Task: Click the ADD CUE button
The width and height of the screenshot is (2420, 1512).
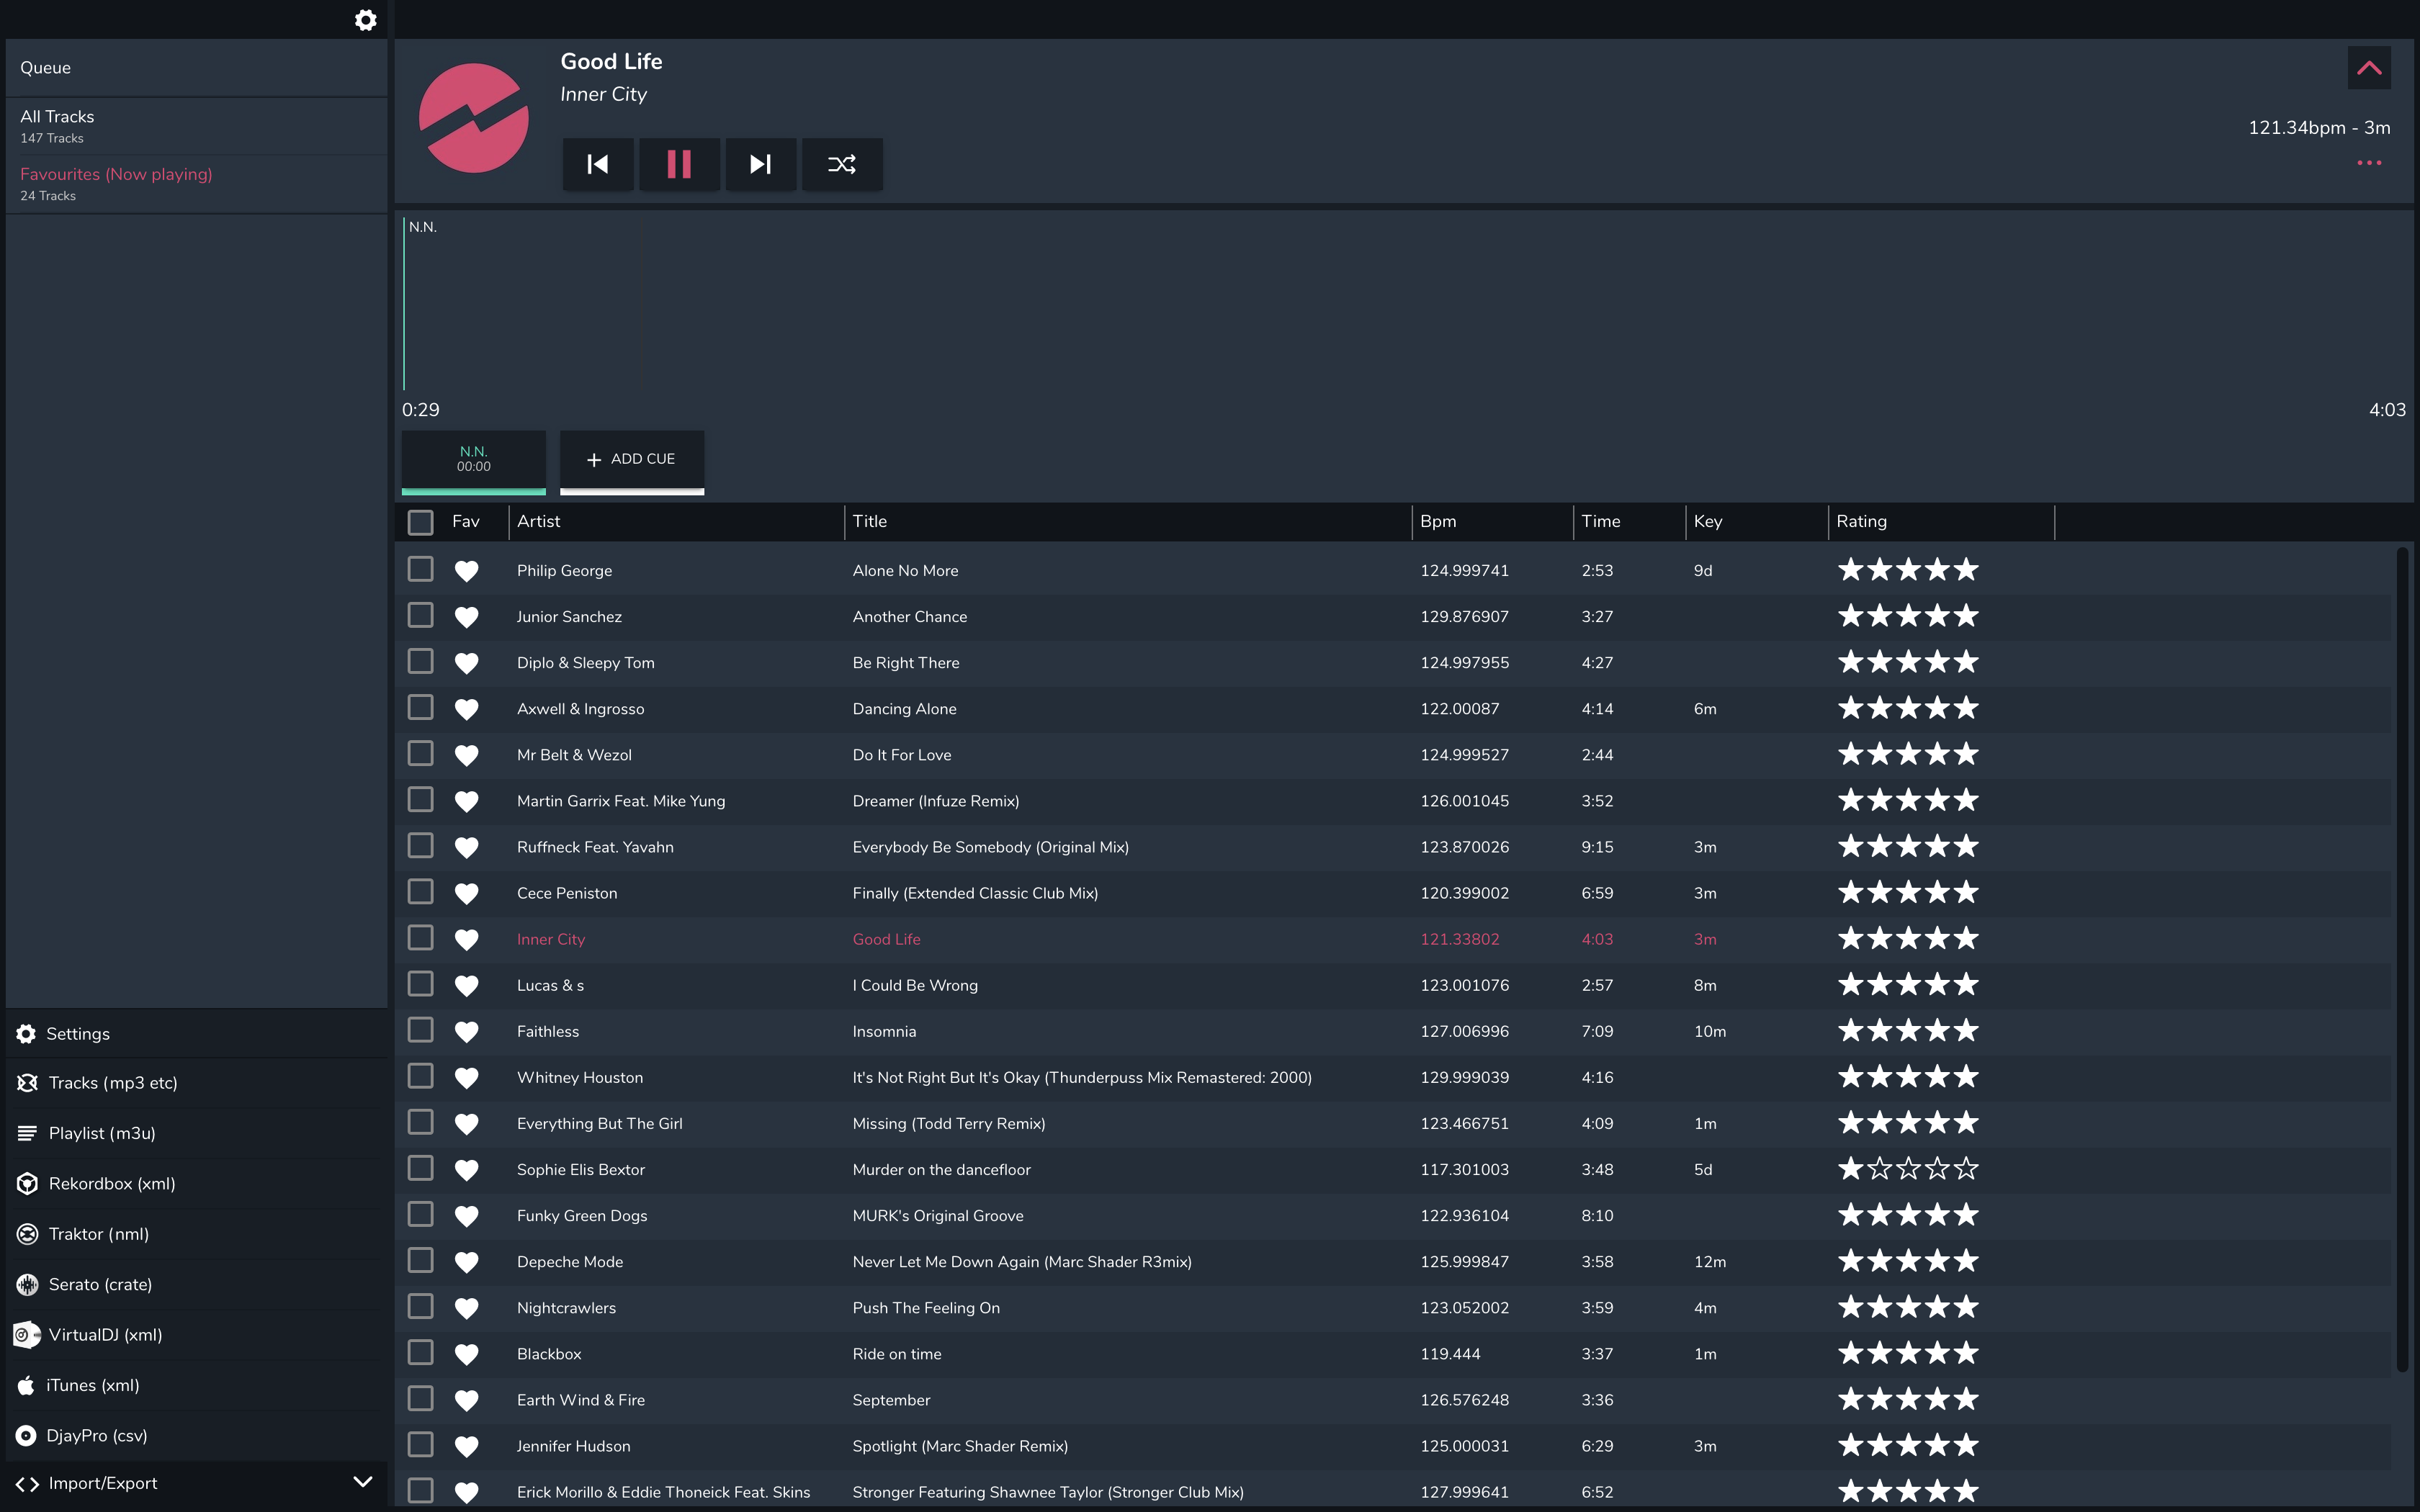Action: pos(631,459)
